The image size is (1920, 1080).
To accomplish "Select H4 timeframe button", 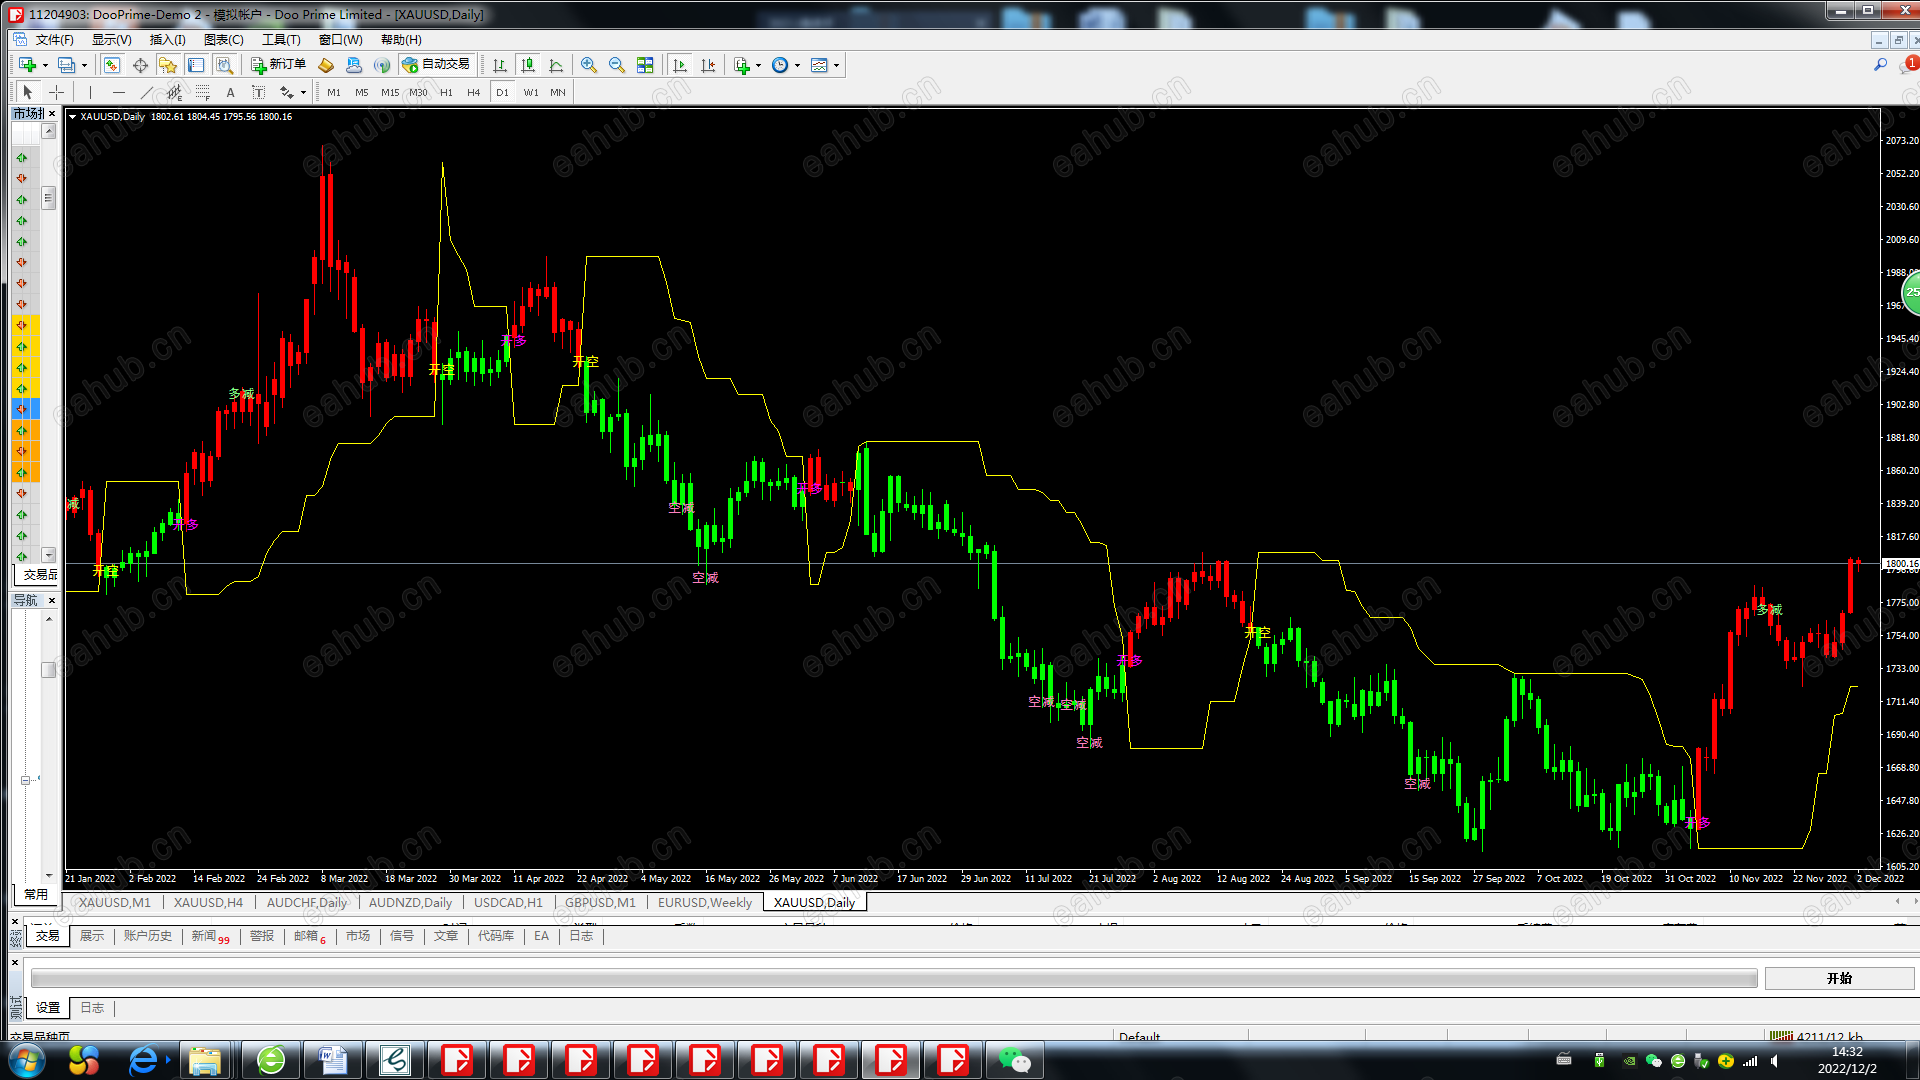I will (473, 92).
